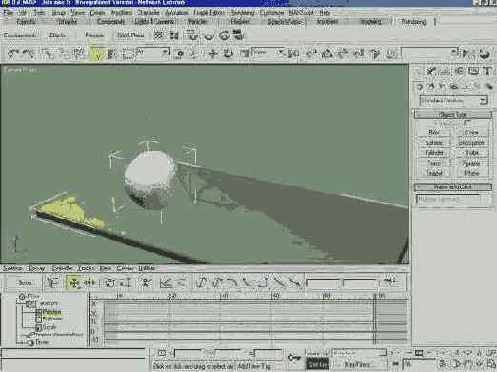
Task: Click the Box primitive button
Action: (x=434, y=132)
